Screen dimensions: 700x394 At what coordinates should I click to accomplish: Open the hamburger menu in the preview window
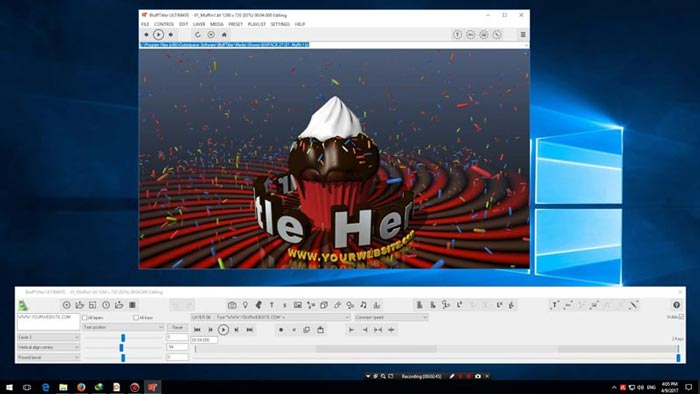tap(523, 34)
